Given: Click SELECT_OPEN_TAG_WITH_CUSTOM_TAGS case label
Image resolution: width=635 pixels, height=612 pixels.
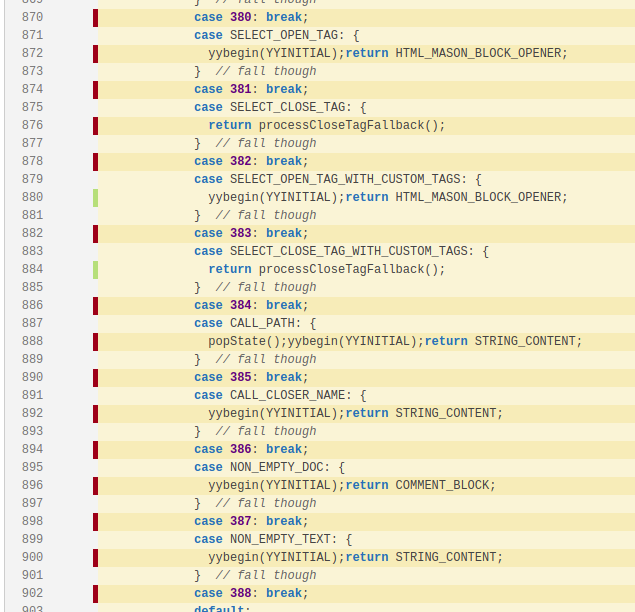Looking at the screenshot, I should point(348,179).
